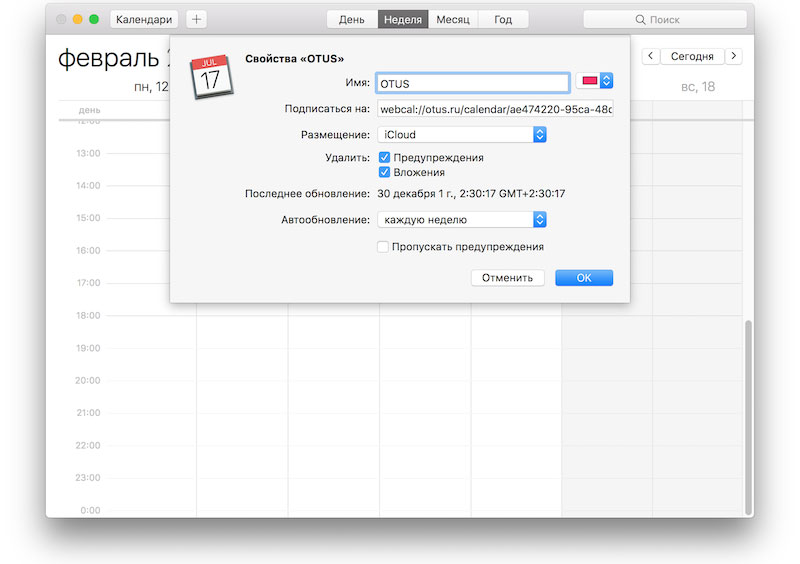Go to previous week with left chevron
800x564 pixels.
click(x=651, y=56)
